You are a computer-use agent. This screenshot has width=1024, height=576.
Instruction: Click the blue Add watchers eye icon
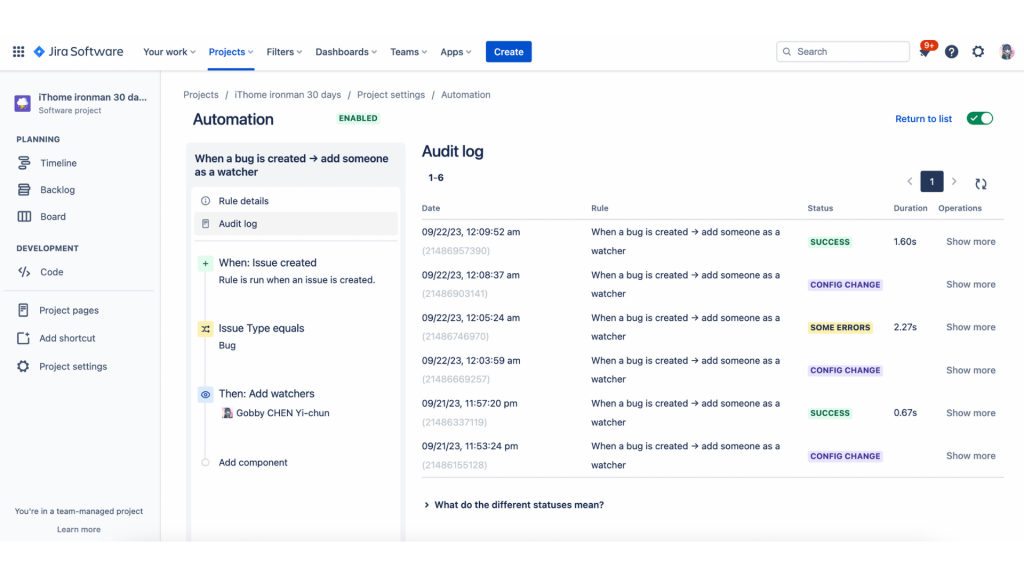click(206, 394)
